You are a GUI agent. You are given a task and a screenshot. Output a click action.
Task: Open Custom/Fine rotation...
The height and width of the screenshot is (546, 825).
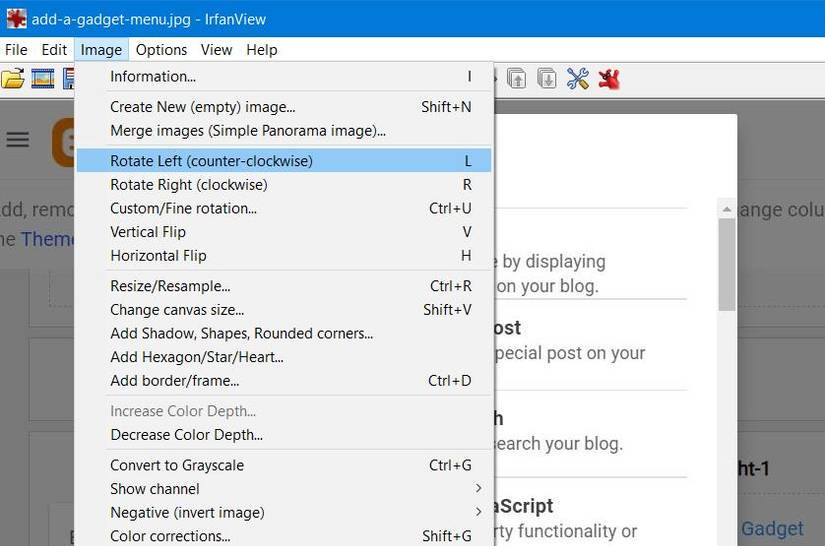(284, 208)
